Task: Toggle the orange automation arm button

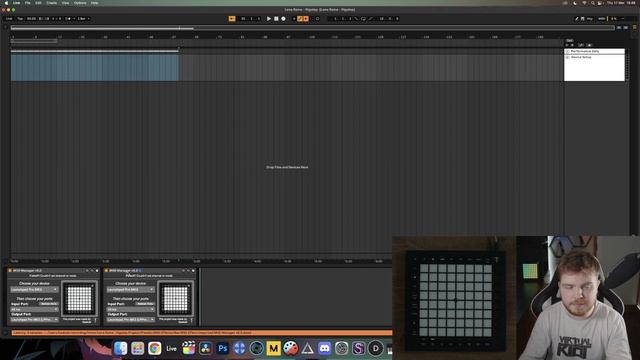Action: click(x=300, y=19)
